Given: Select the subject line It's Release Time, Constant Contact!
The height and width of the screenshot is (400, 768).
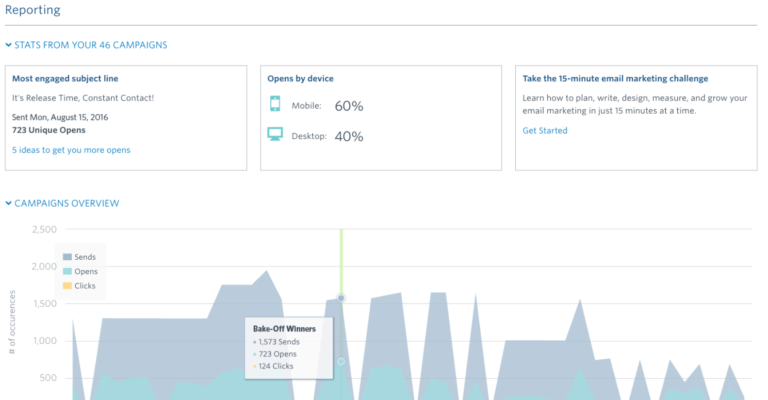Looking at the screenshot, I should pyautogui.click(x=83, y=98).
